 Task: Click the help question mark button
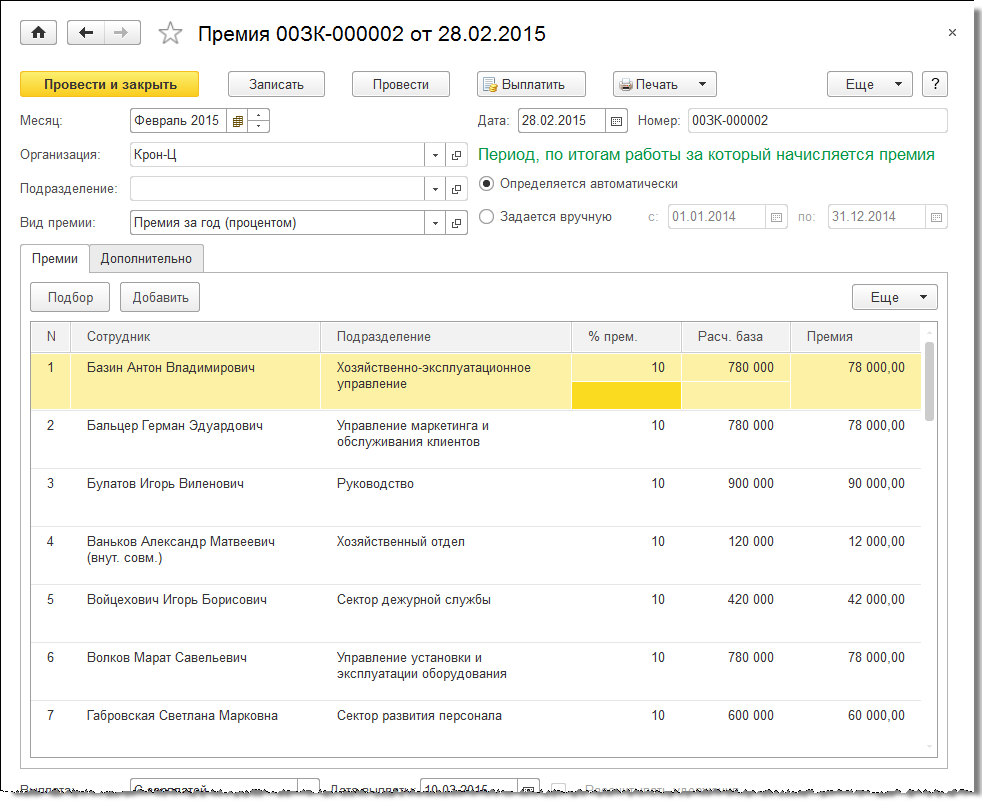pyautogui.click(x=934, y=85)
